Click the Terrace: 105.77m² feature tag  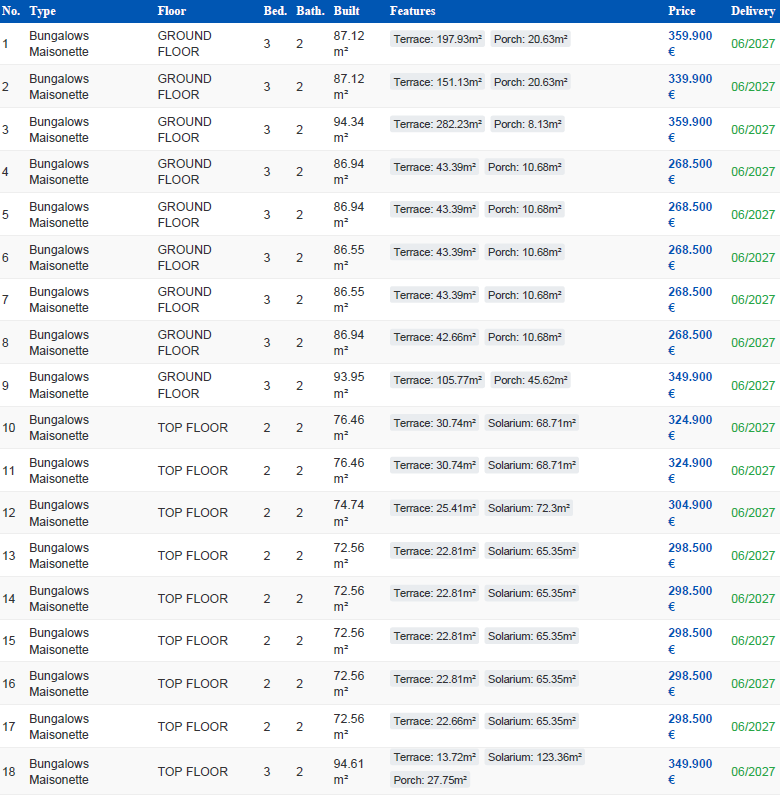pos(438,381)
